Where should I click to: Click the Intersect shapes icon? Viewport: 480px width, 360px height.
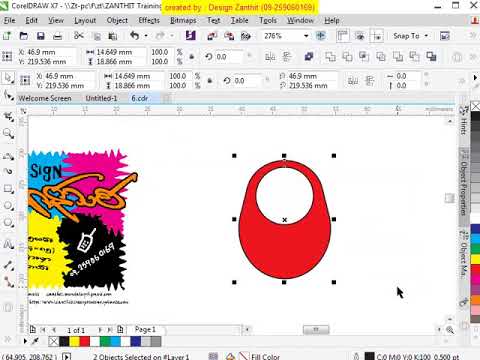[x=364, y=57]
